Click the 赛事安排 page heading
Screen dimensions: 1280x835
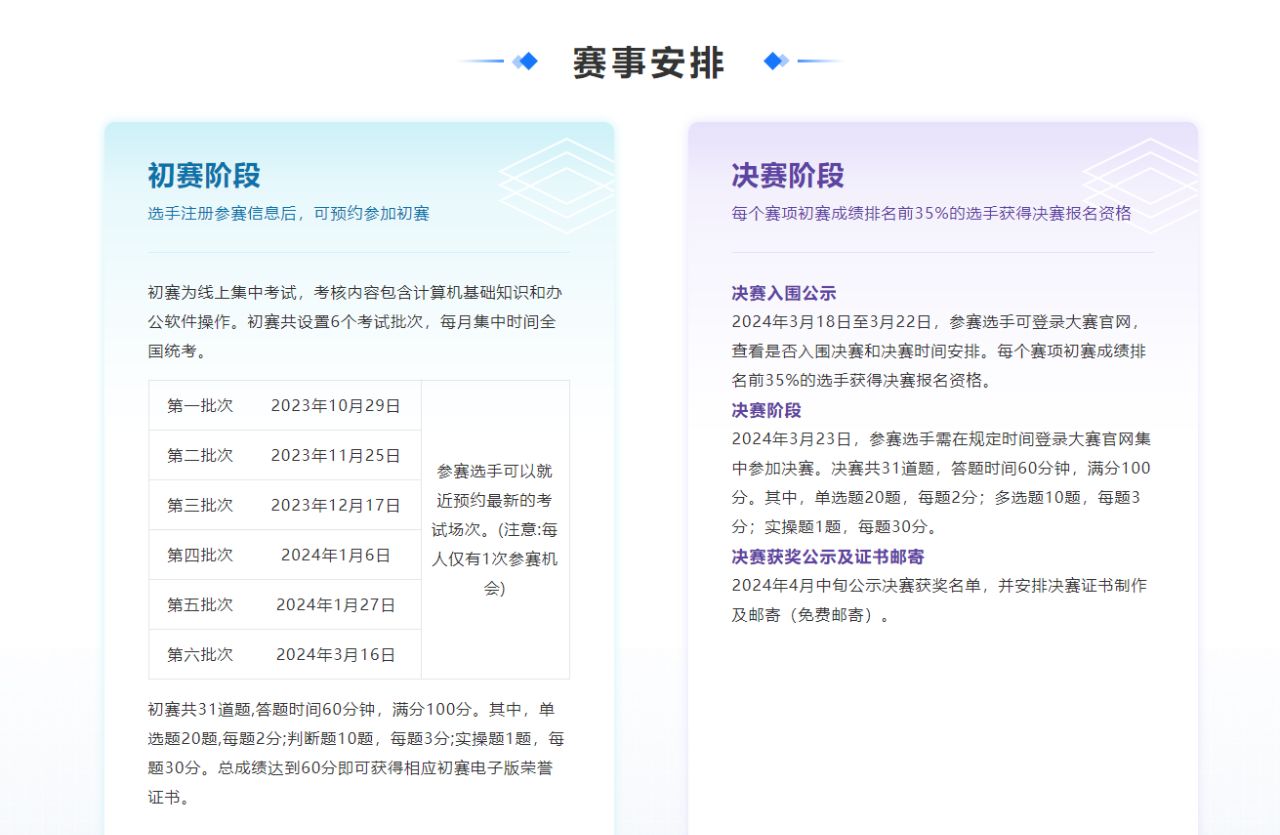click(648, 62)
